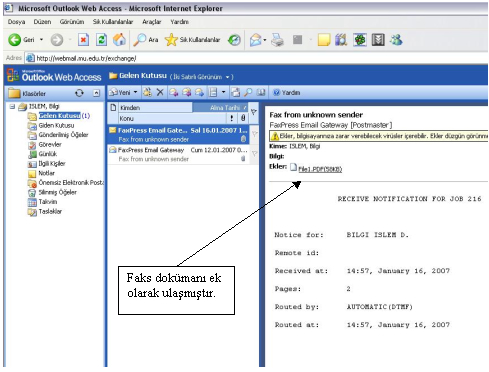
Task: Click the Reply All icon in OWA toolbar
Action: click(186, 92)
